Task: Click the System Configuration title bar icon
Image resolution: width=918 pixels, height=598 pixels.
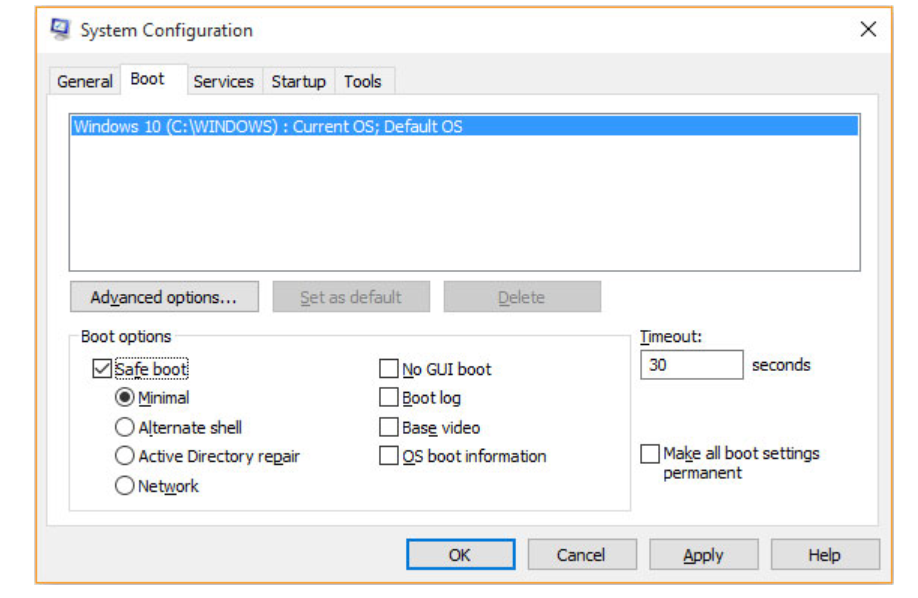Action: click(61, 29)
